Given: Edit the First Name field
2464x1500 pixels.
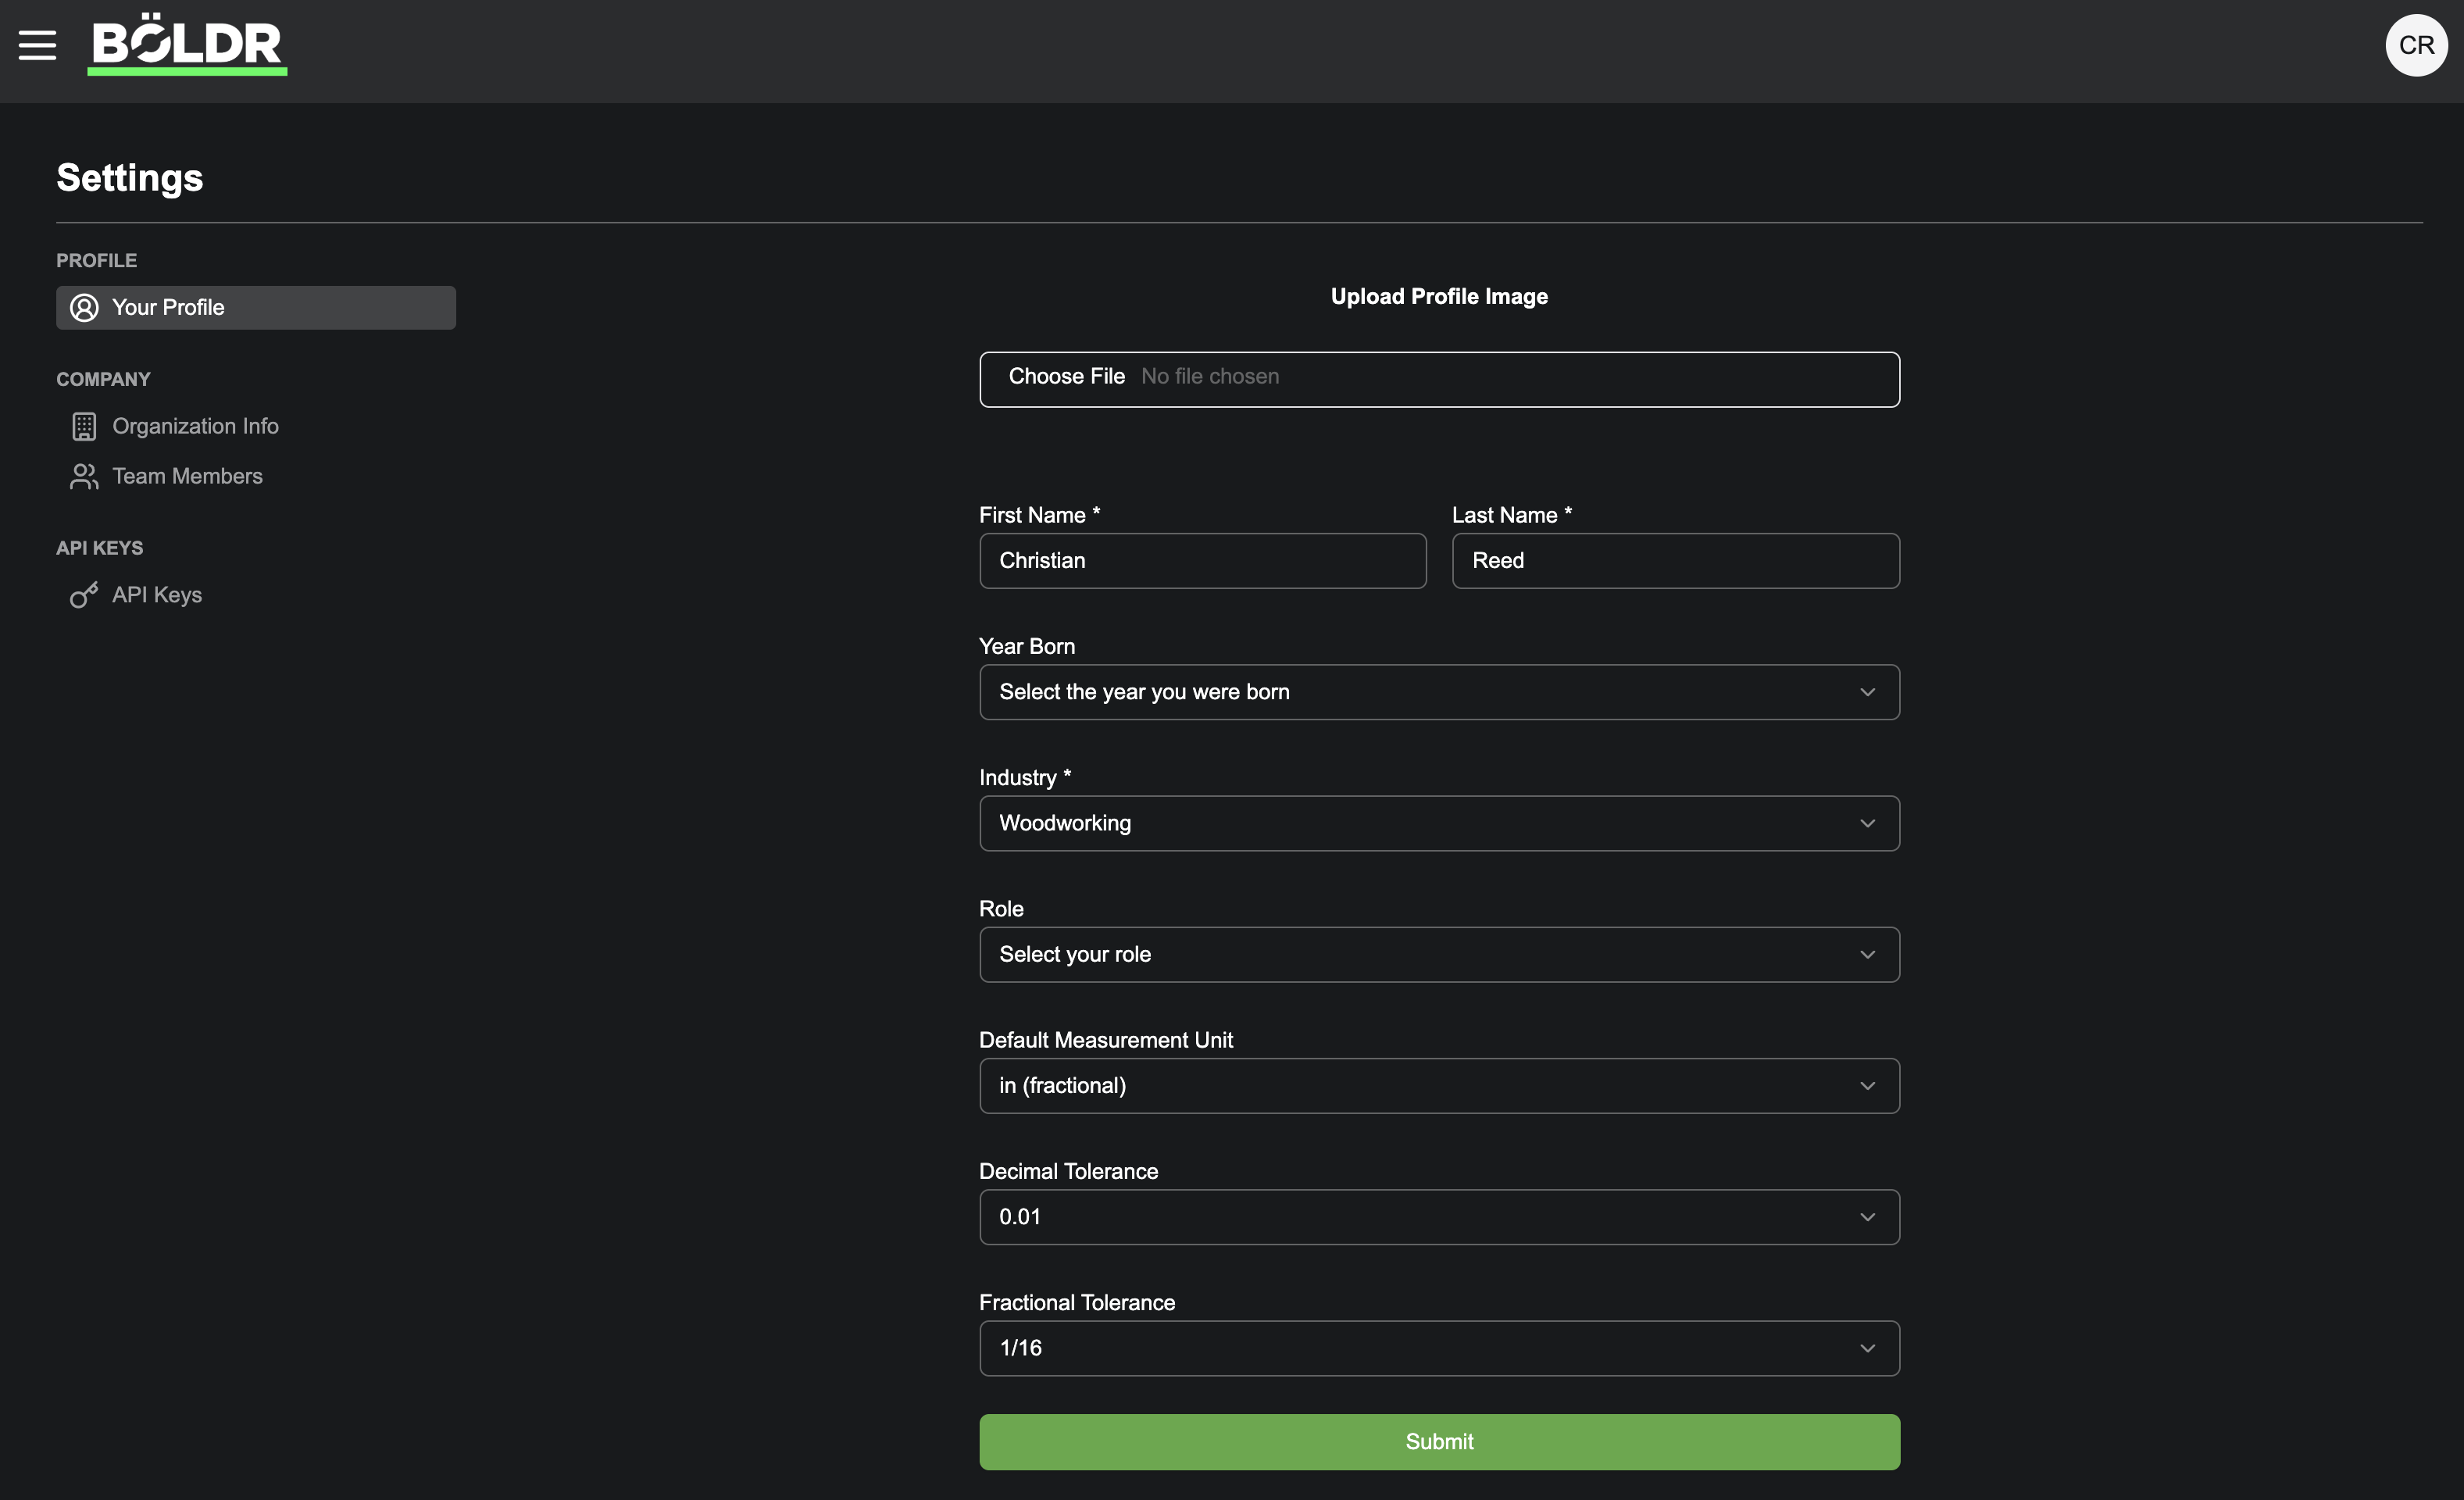Looking at the screenshot, I should [1202, 561].
